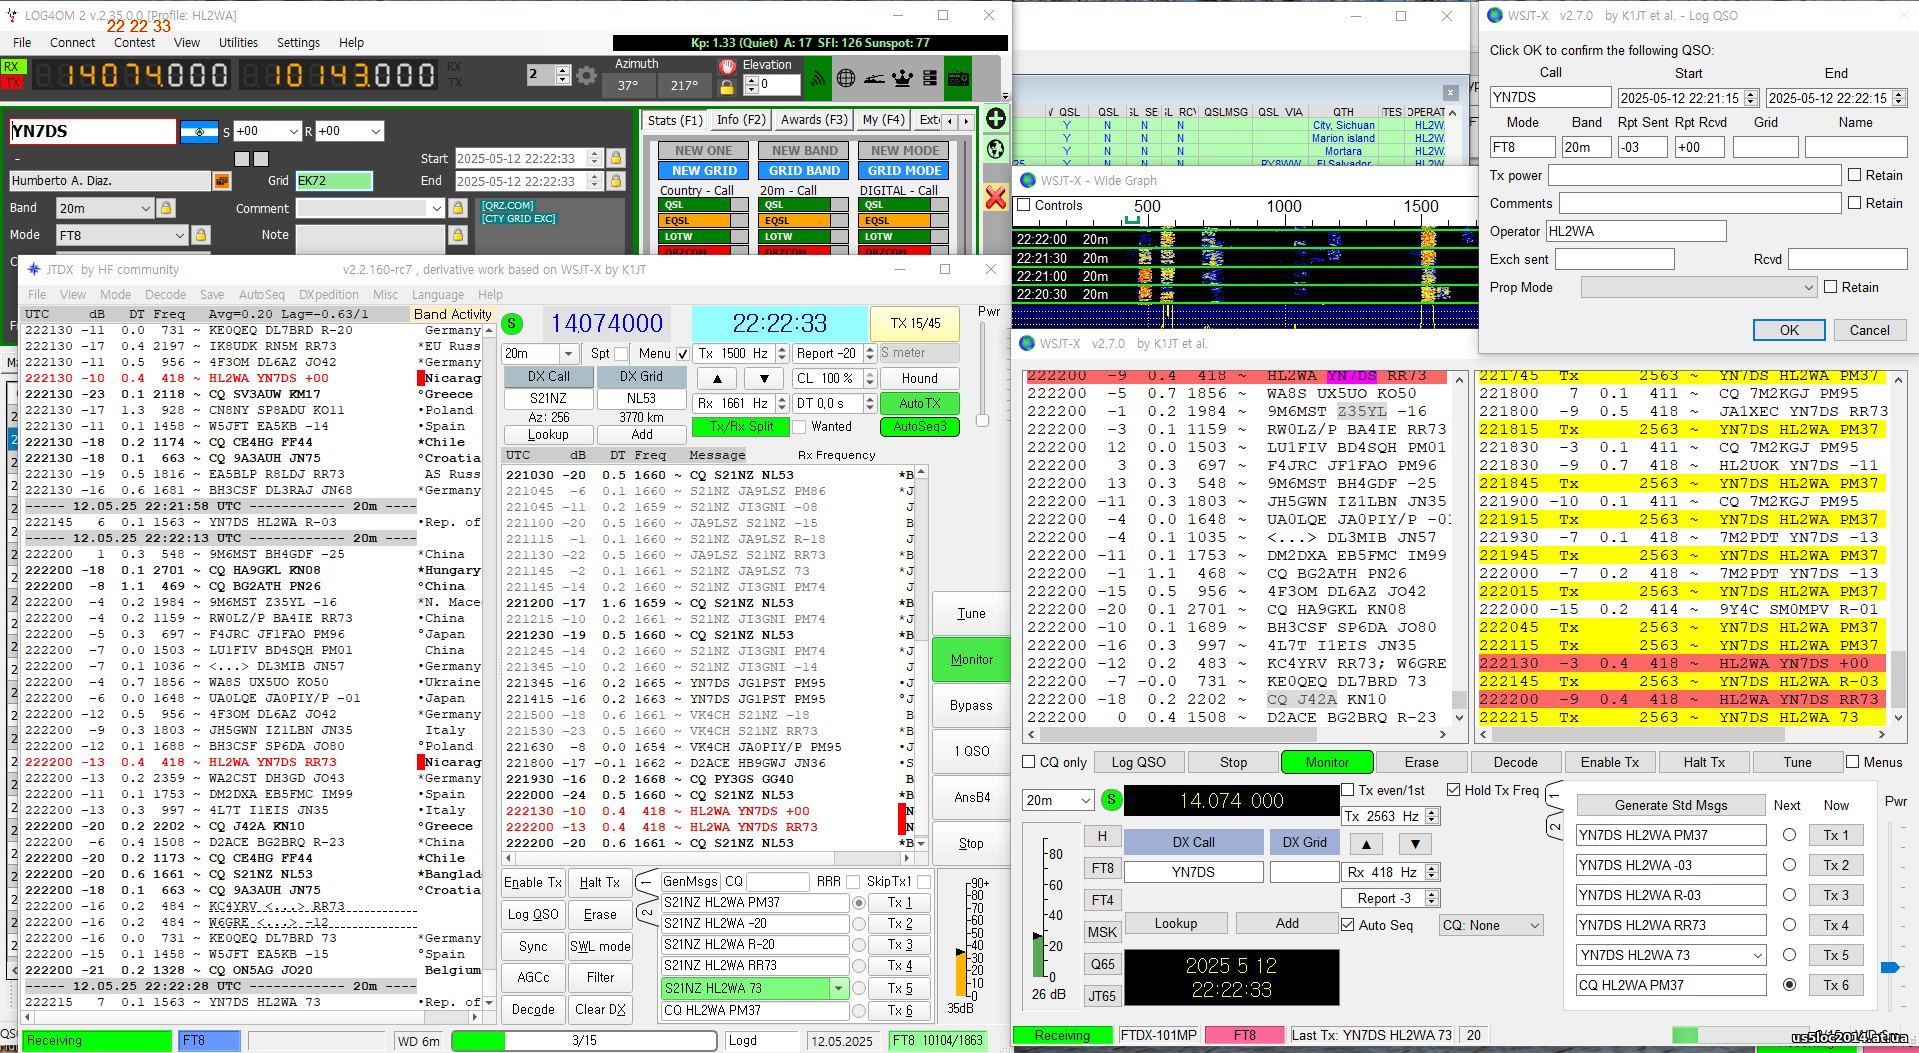Open the WSJT-X main window 20m band dropdown

1085,800
